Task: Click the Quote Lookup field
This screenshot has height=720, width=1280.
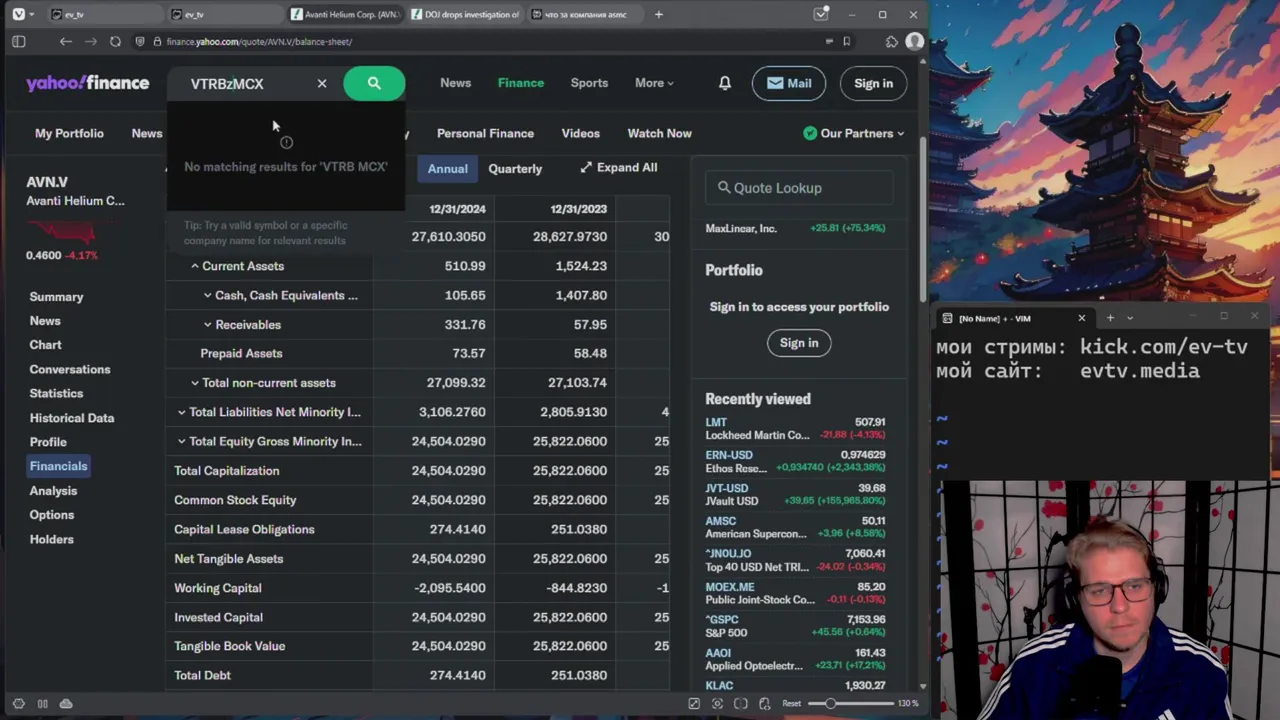Action: point(799,188)
